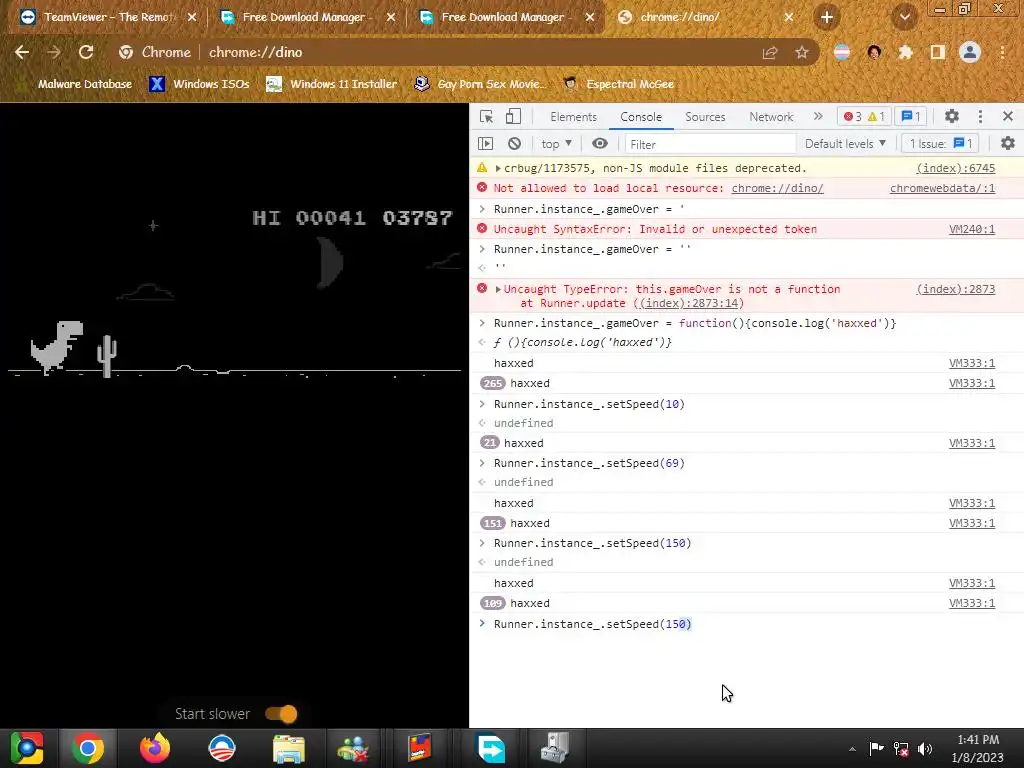Show the console sidebar icon
Viewport: 1024px width, 768px height.
(x=485, y=144)
